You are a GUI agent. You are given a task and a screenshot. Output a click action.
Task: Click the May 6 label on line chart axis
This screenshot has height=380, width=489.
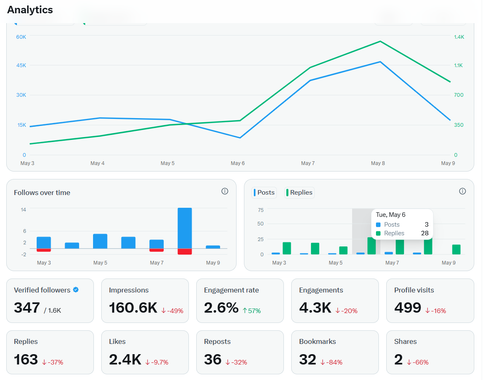coord(238,163)
